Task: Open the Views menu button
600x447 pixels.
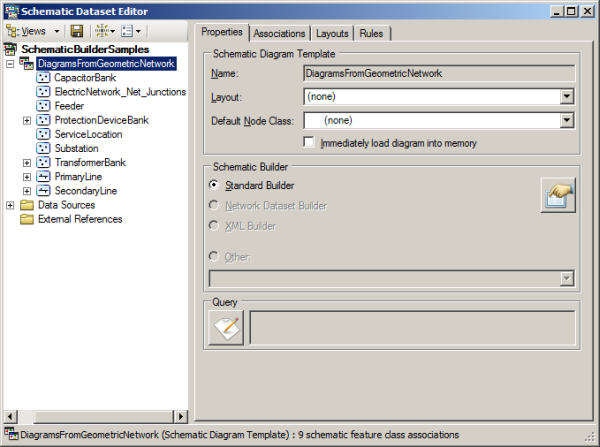Action: (35, 32)
